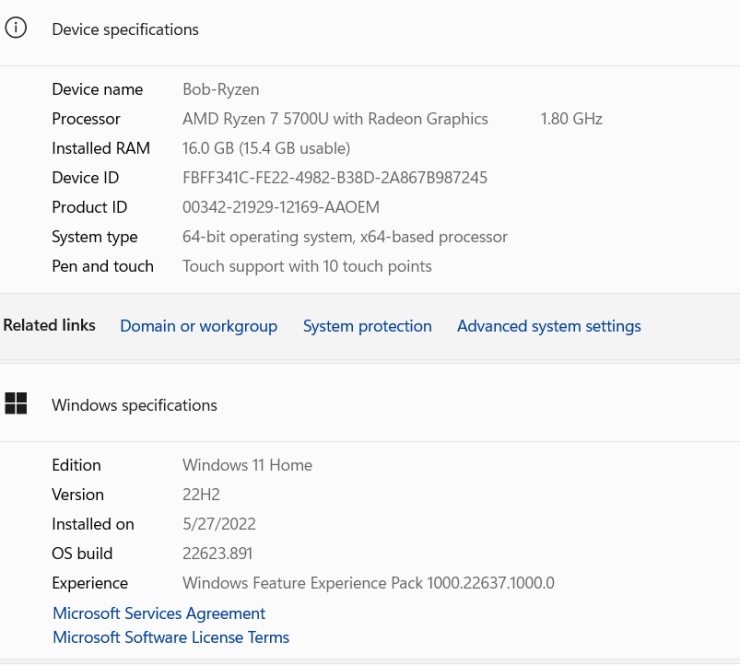Image resolution: width=740 pixels, height=665 pixels.
Task: Click the Installed RAM label
Action: pyautogui.click(x=101, y=148)
